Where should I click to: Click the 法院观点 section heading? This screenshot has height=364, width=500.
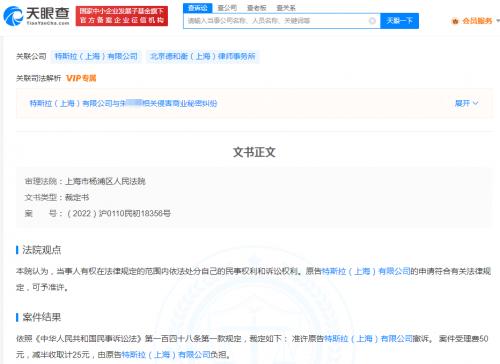tap(42, 250)
